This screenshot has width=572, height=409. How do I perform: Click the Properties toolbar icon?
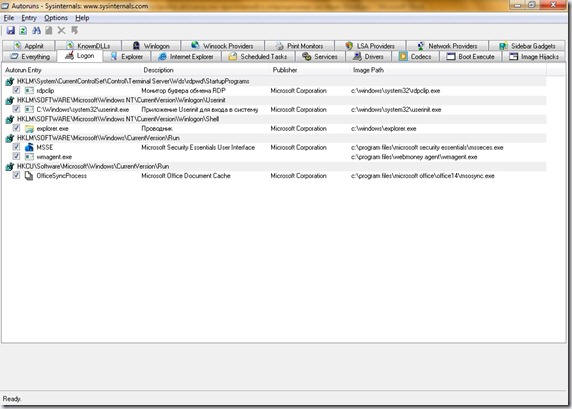[x=49, y=31]
